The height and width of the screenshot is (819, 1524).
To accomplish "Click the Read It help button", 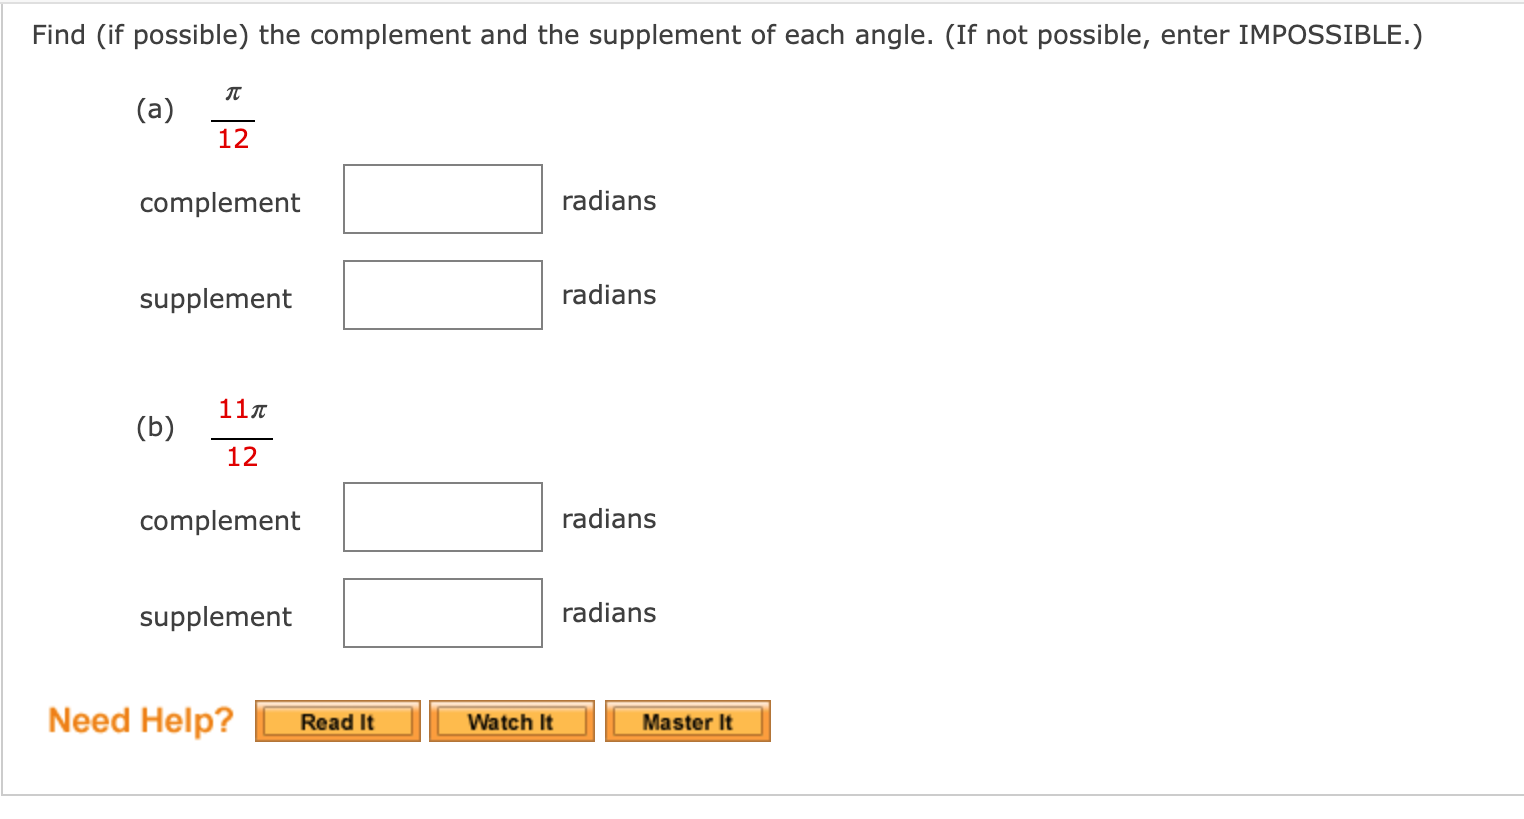I will point(337,720).
